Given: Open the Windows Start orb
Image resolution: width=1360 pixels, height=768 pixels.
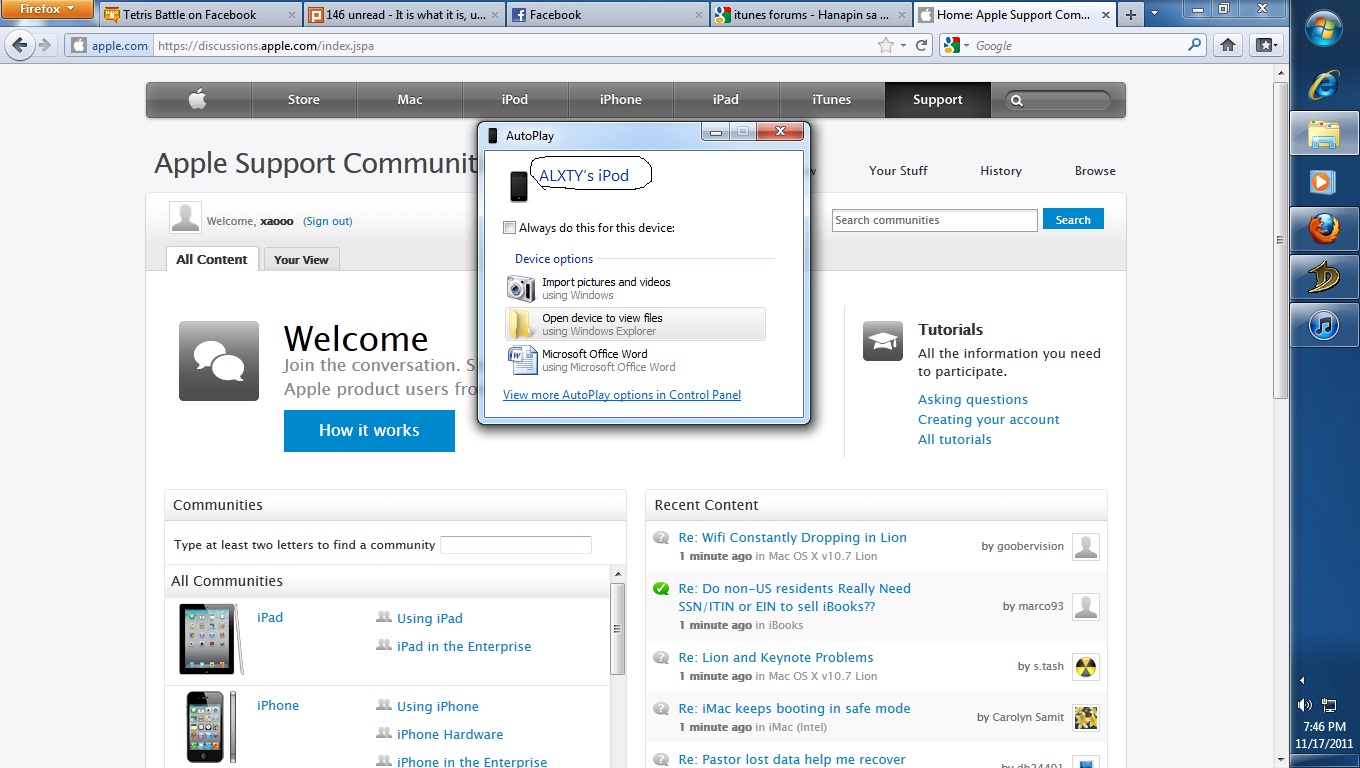Looking at the screenshot, I should click(1324, 28).
